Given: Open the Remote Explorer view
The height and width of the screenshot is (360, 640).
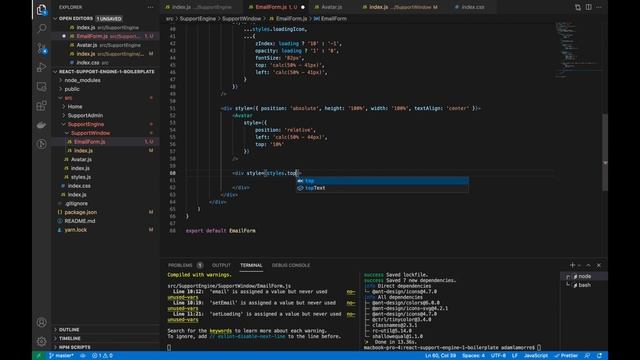Looking at the screenshot, I should click(x=42, y=87).
